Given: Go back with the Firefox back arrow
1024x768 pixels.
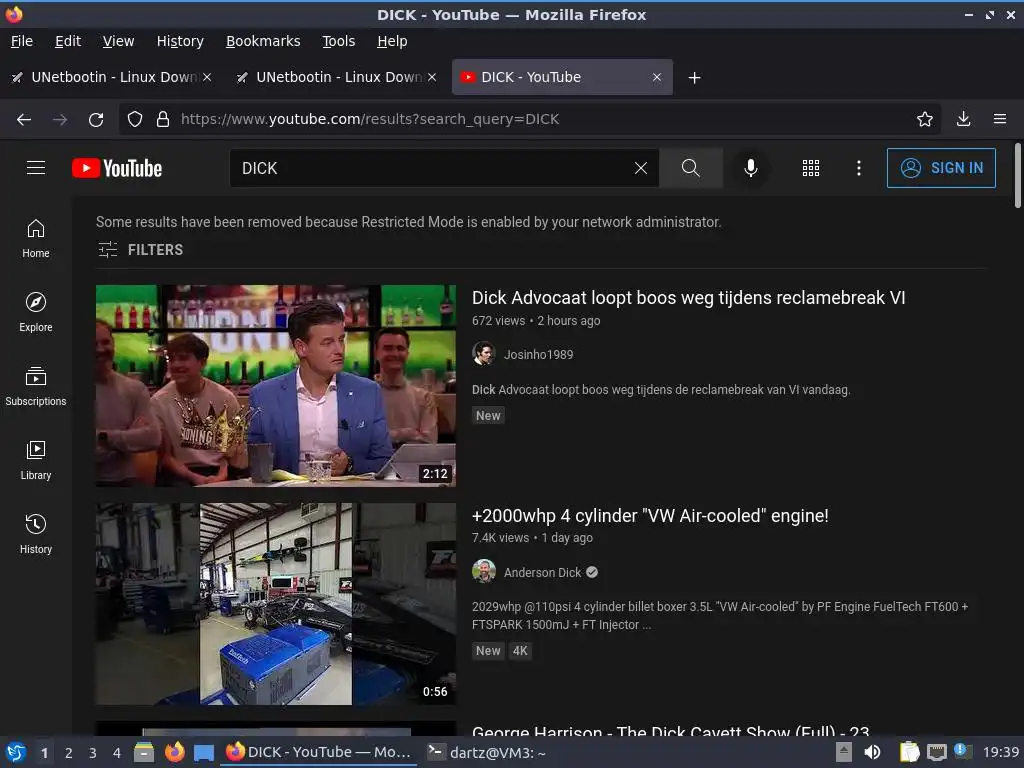Looking at the screenshot, I should 24,120.
